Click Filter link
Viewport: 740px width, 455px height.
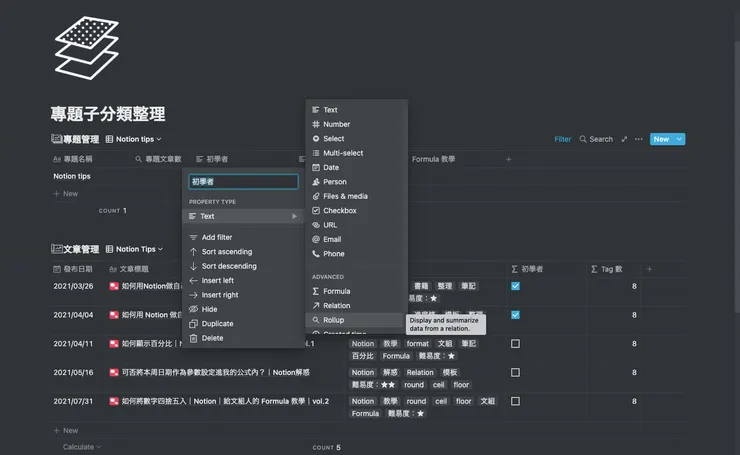tap(563, 139)
